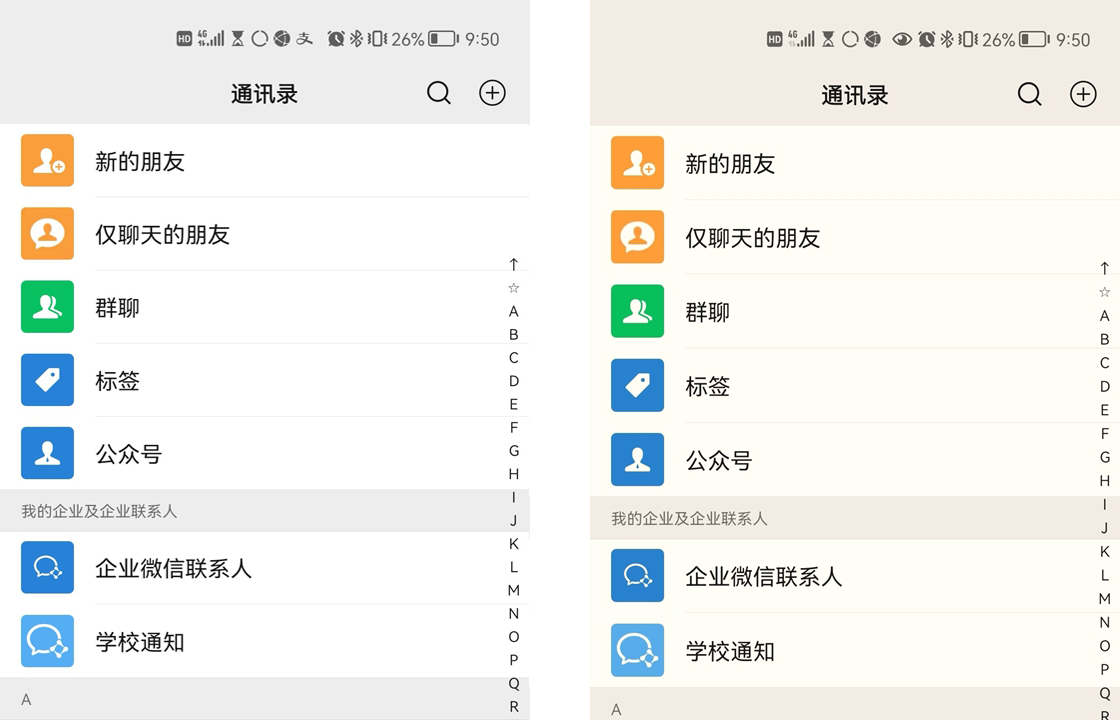1120x720 pixels.
Task: Tap 新的朋友 label on the cream-background list
Action: click(730, 164)
